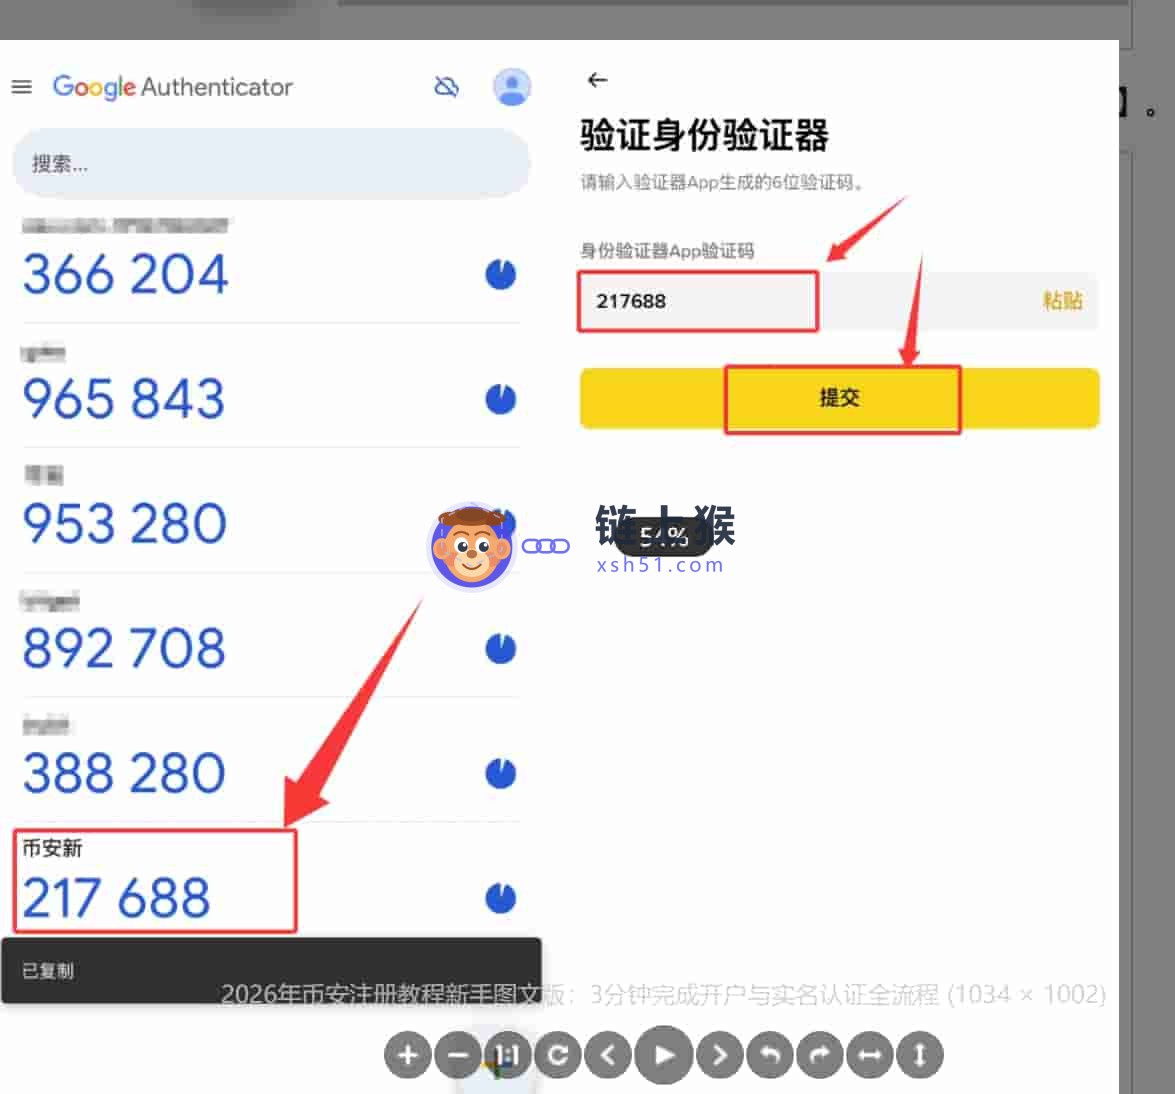Flip the image vertically
Viewport: 1175px width, 1094px height.
919,1055
